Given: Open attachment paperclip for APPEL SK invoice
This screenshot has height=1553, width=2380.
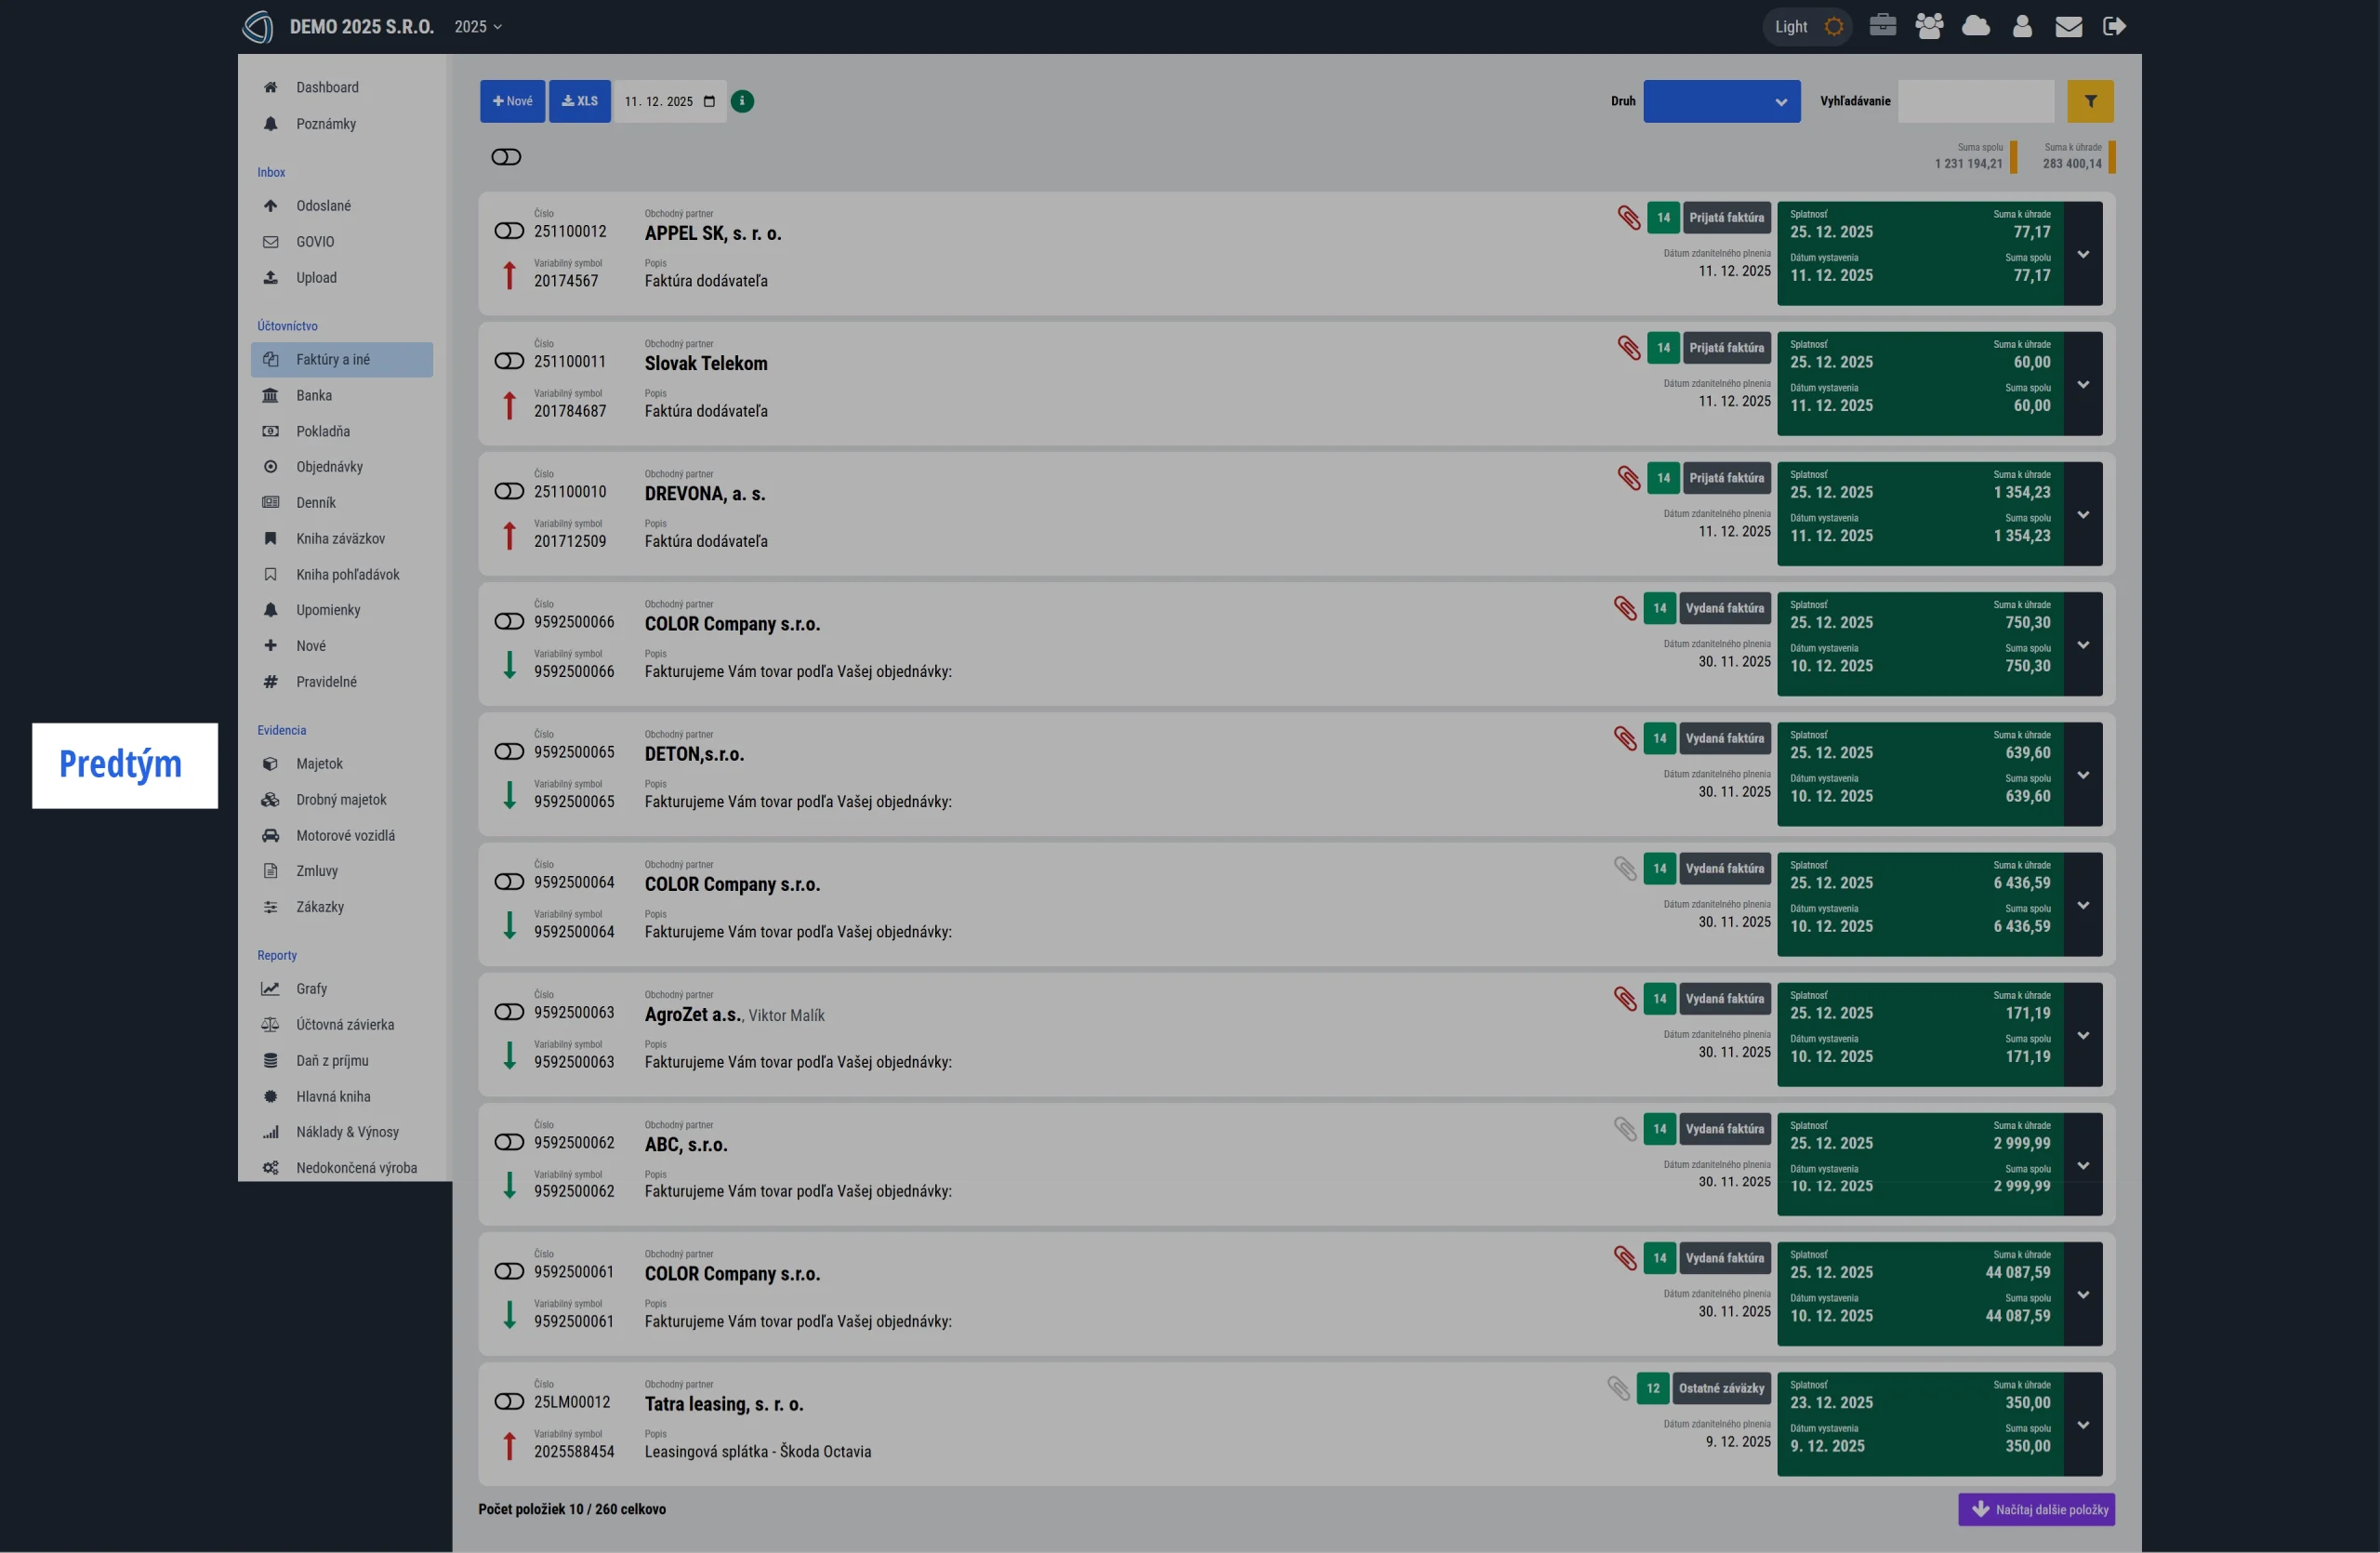Looking at the screenshot, I should pos(1628,218).
